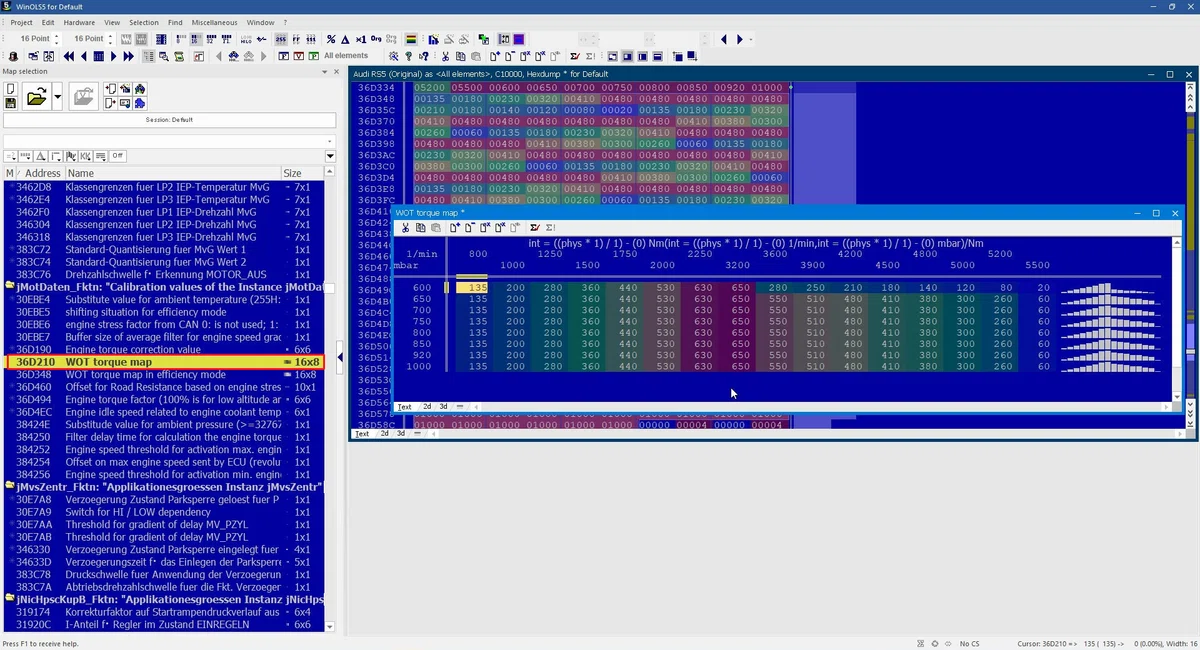1200x650 pixels.
Task: Click the rewind double arrow navigation icon
Action: pos(68,57)
